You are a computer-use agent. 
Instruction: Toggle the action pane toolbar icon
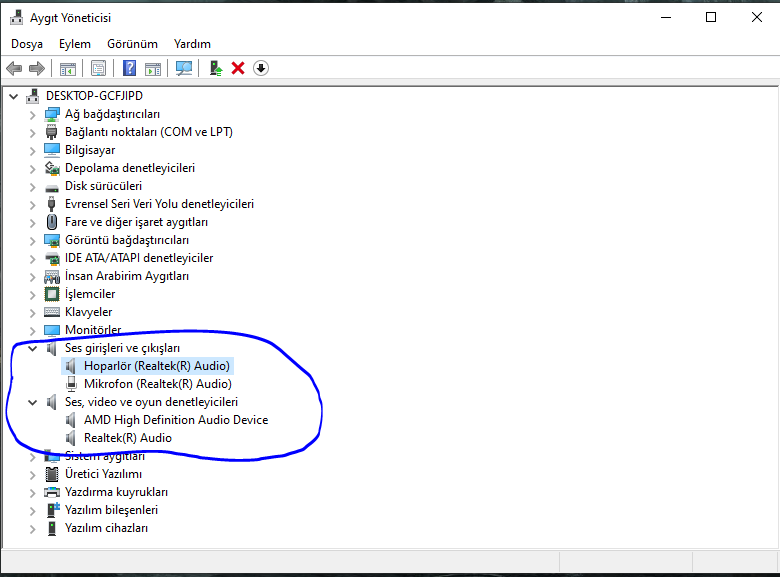(153, 69)
